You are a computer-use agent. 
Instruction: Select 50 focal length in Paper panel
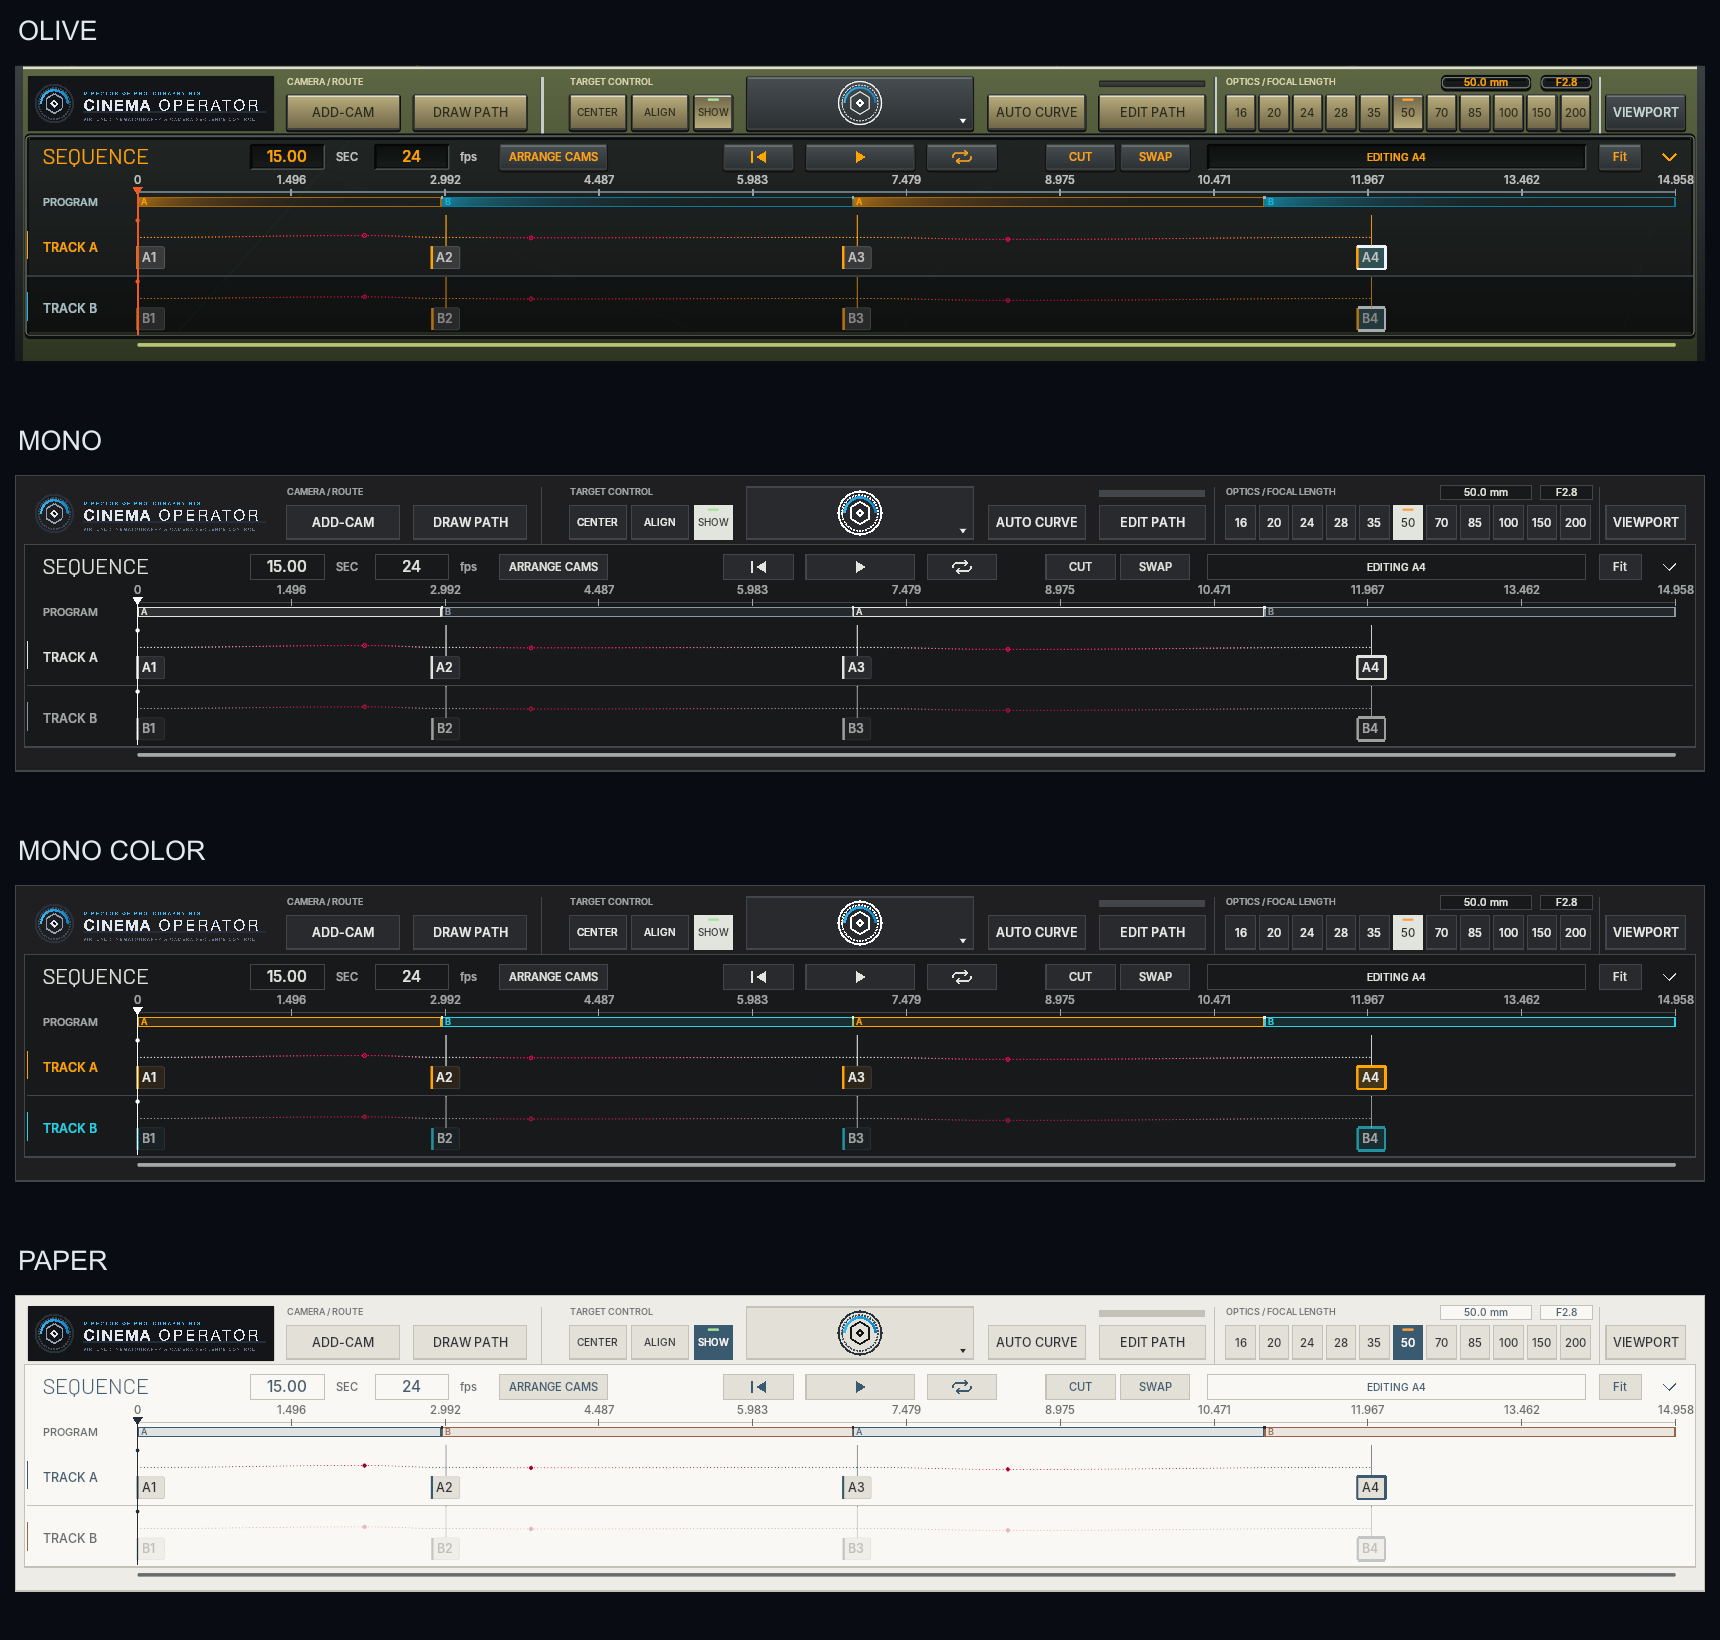(1408, 1342)
